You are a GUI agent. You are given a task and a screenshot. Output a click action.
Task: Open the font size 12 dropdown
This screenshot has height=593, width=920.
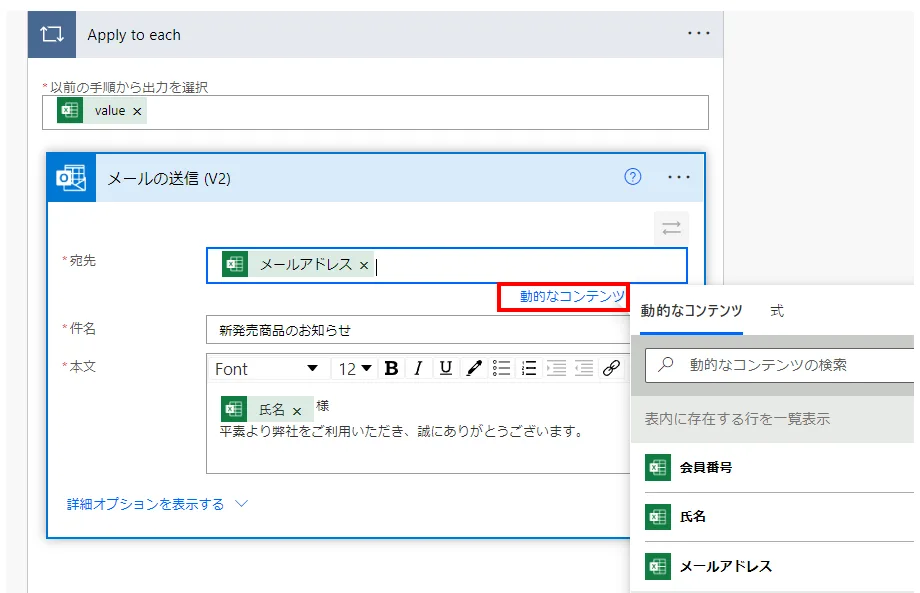point(354,369)
